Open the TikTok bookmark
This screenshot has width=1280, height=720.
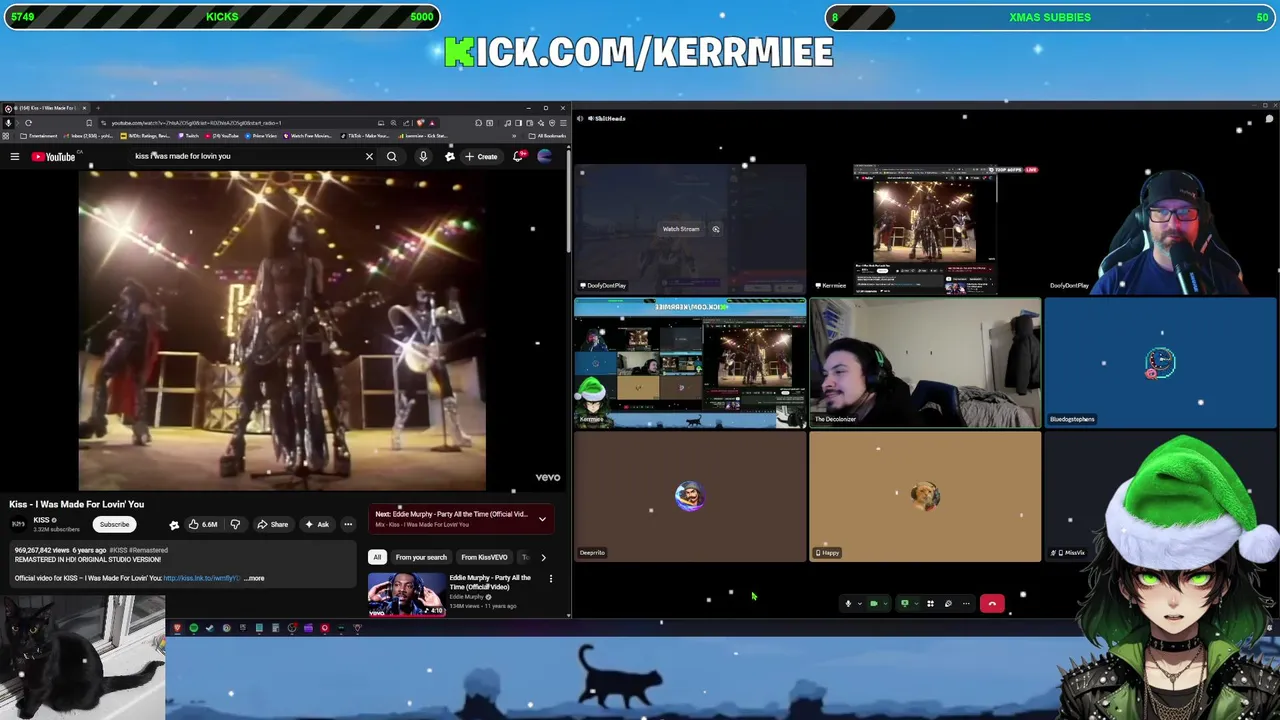coord(363,136)
